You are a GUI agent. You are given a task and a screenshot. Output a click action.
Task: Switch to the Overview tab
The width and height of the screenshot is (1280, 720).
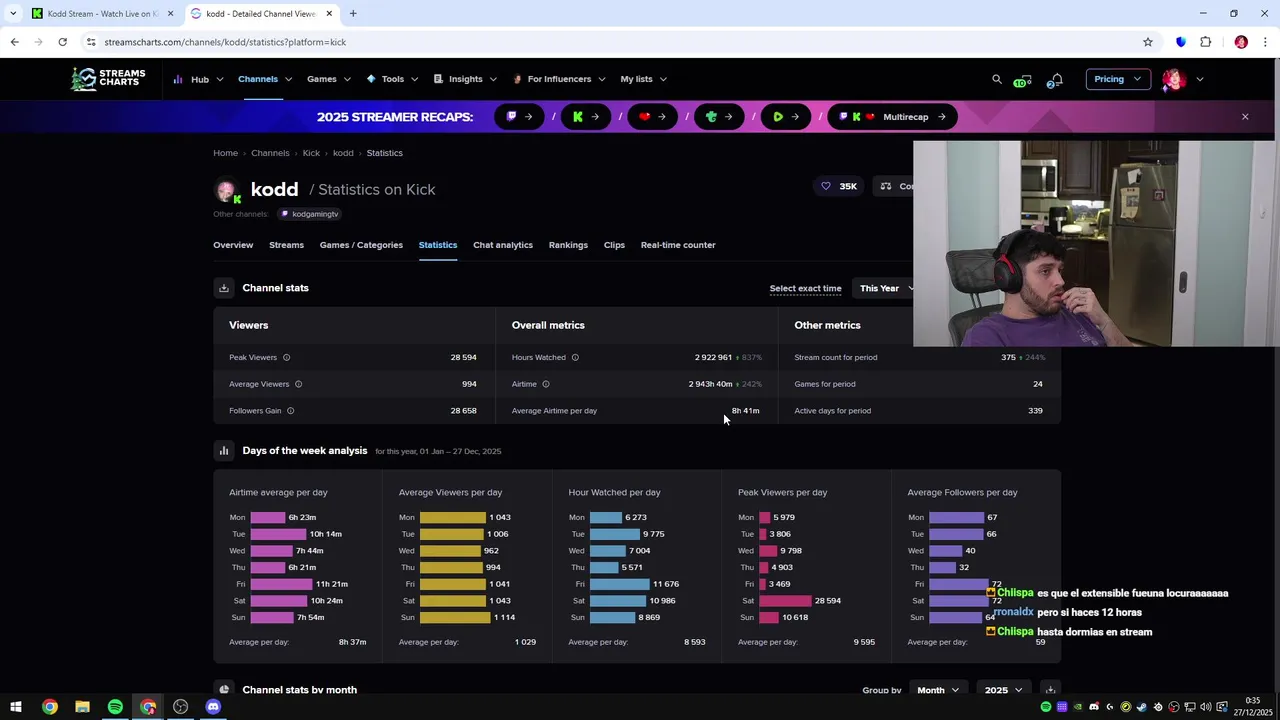pyautogui.click(x=233, y=245)
